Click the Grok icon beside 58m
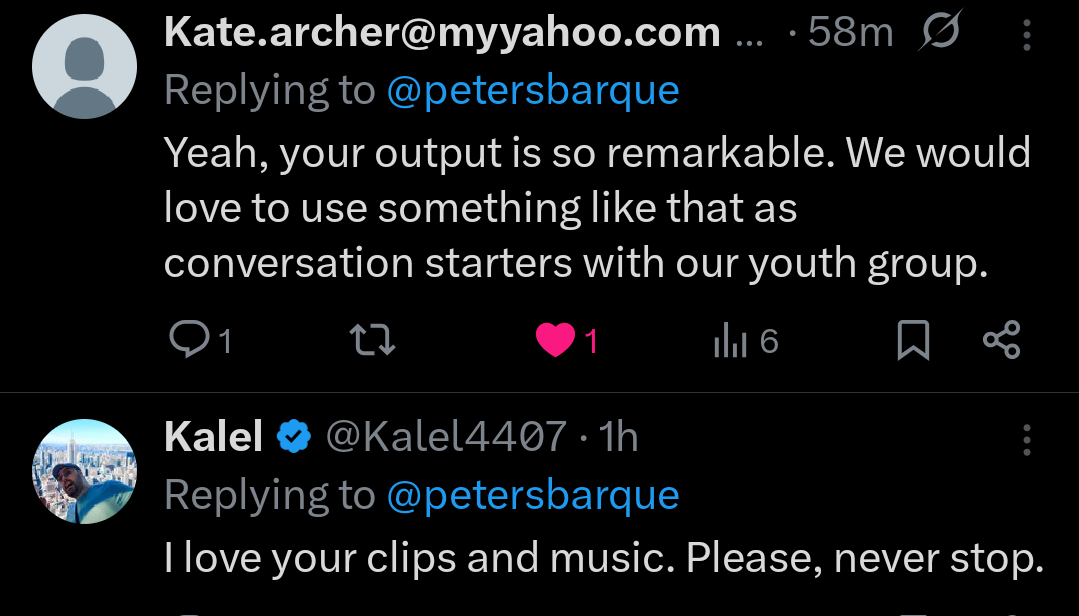Viewport: 1079px width, 616px height. coord(939,33)
